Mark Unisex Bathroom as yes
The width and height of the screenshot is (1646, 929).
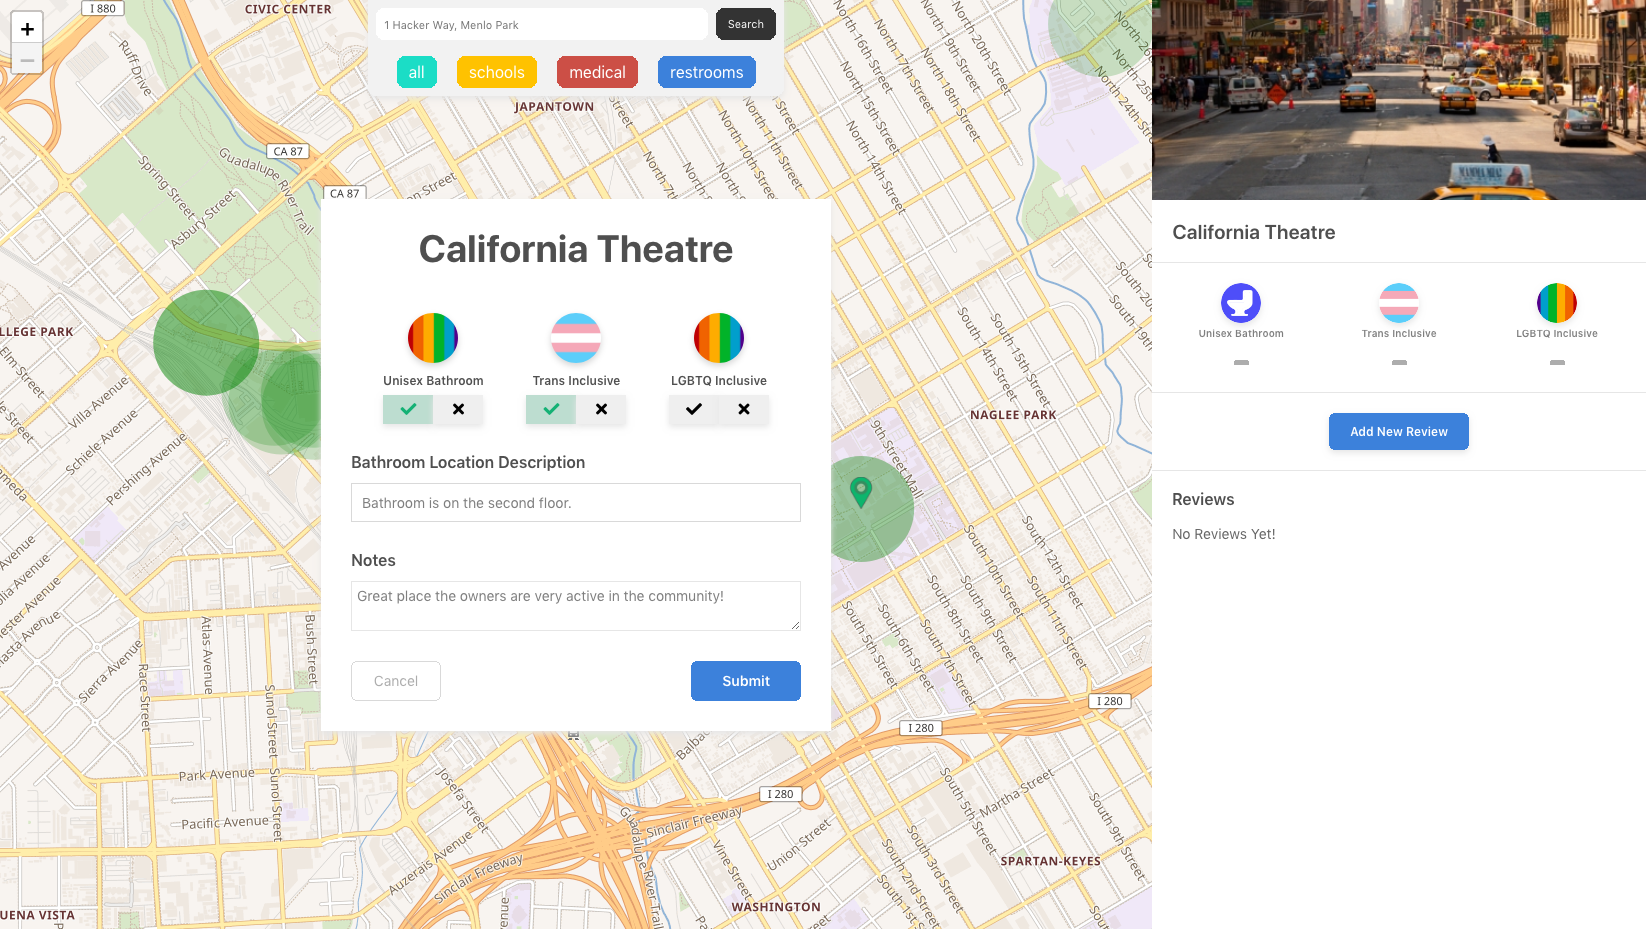[408, 409]
